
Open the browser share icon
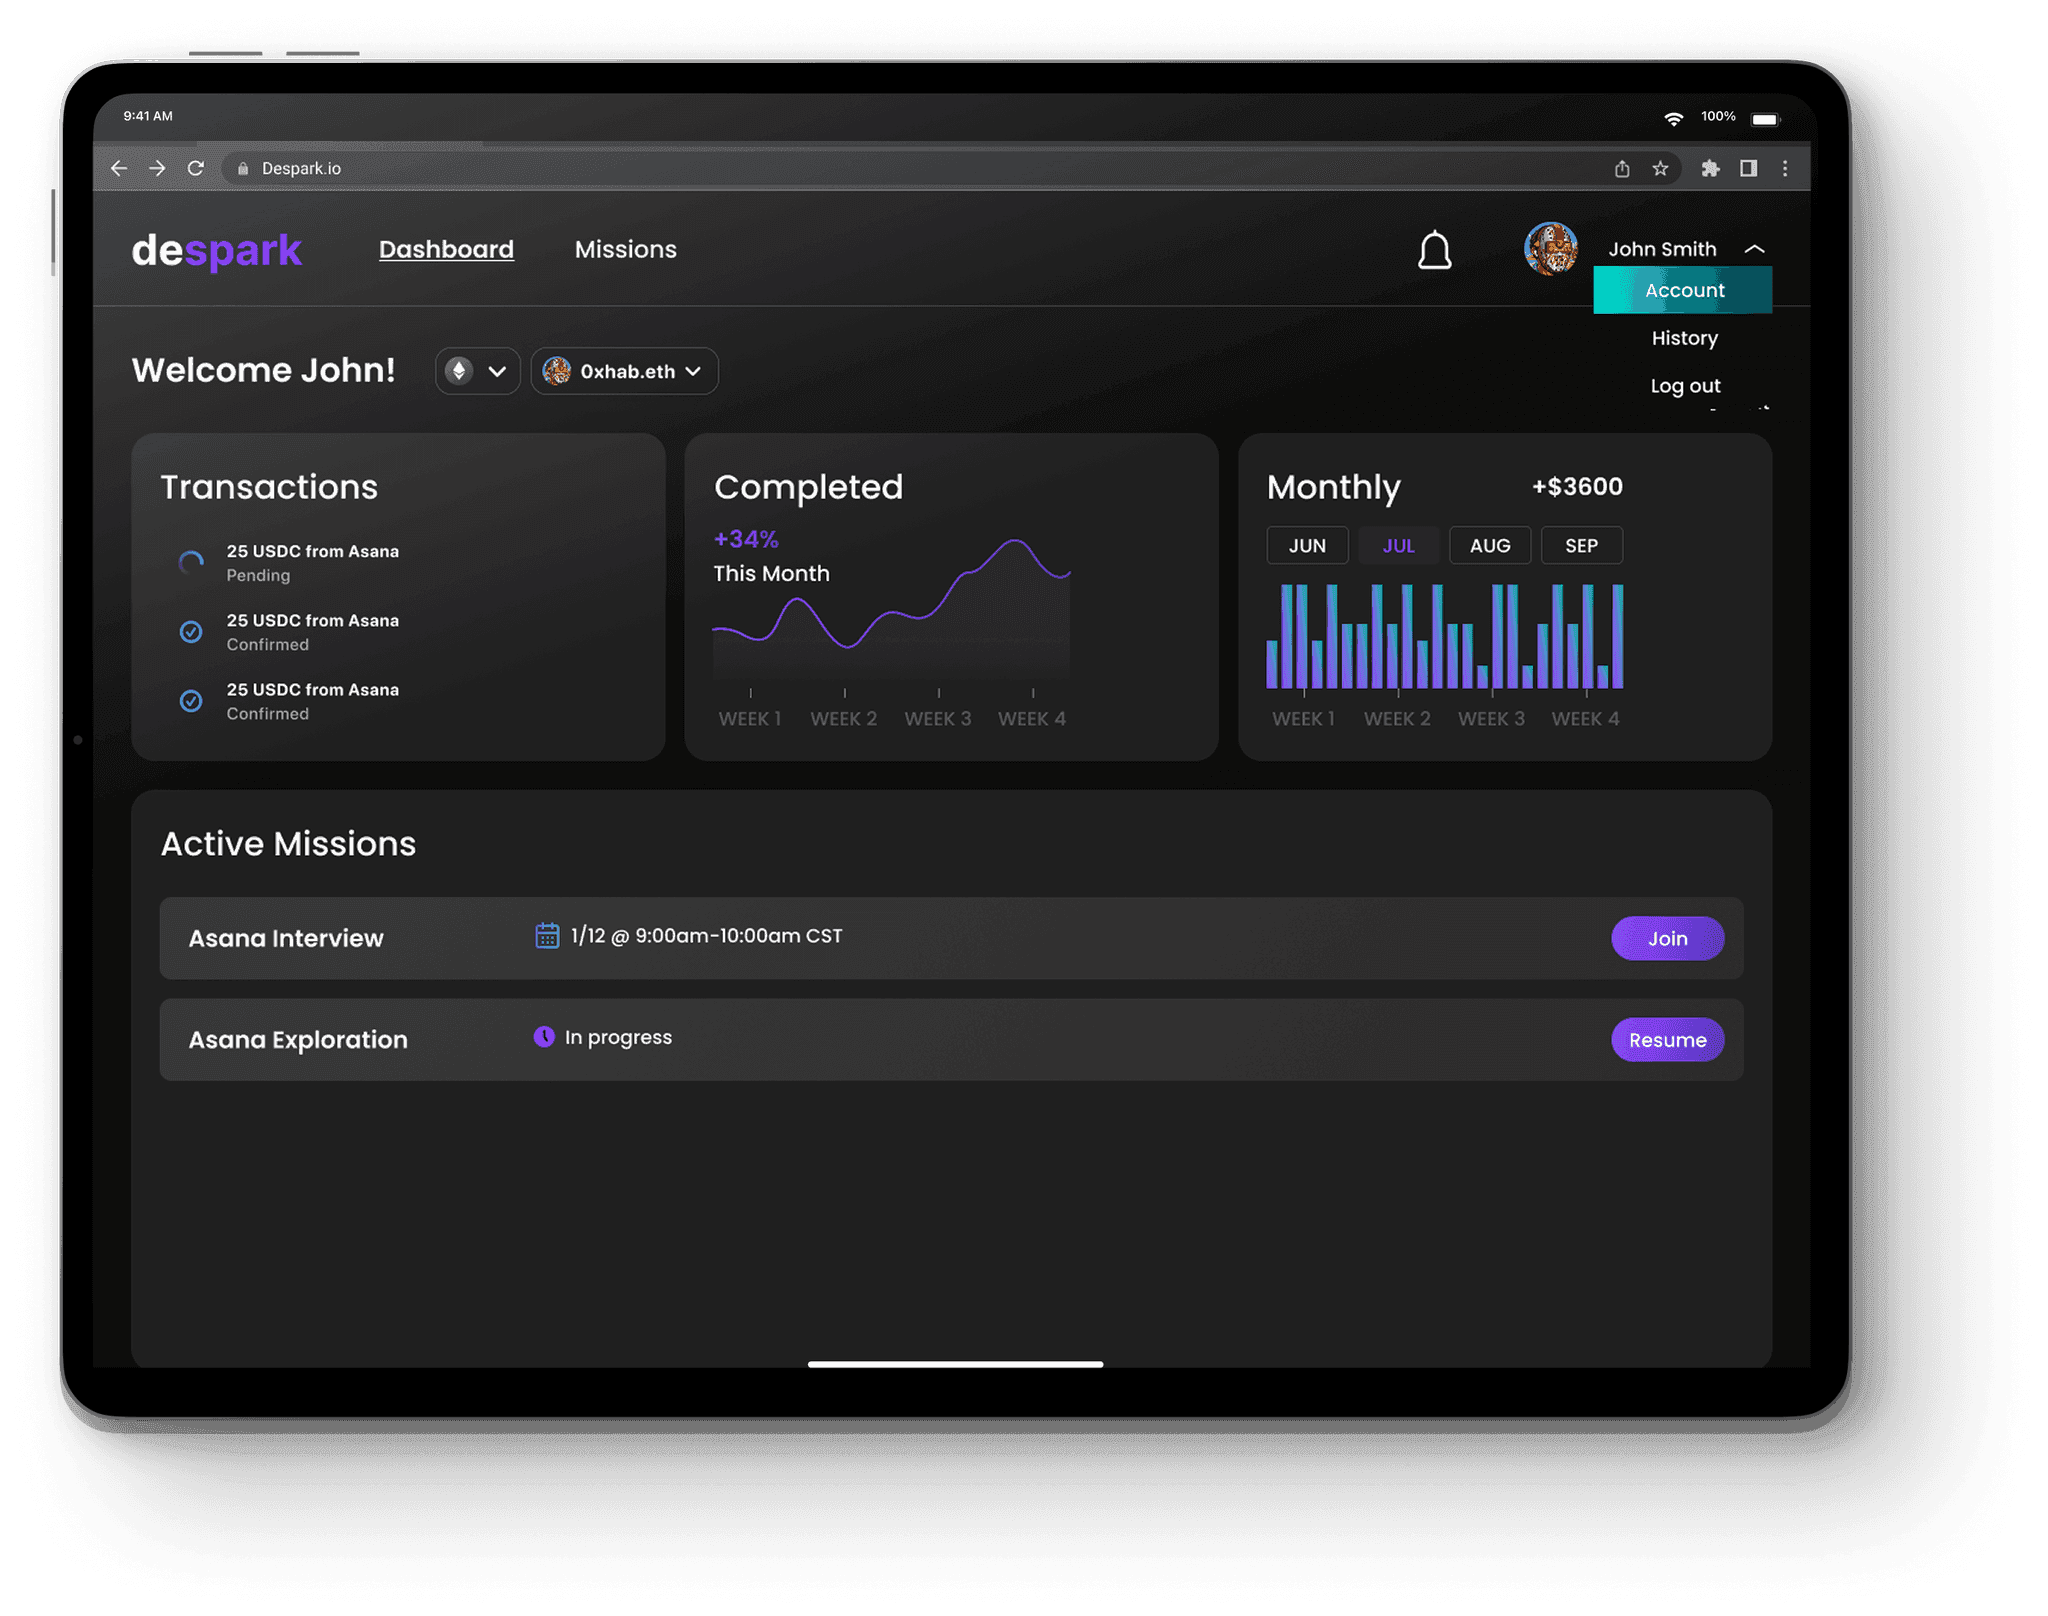tap(1622, 169)
